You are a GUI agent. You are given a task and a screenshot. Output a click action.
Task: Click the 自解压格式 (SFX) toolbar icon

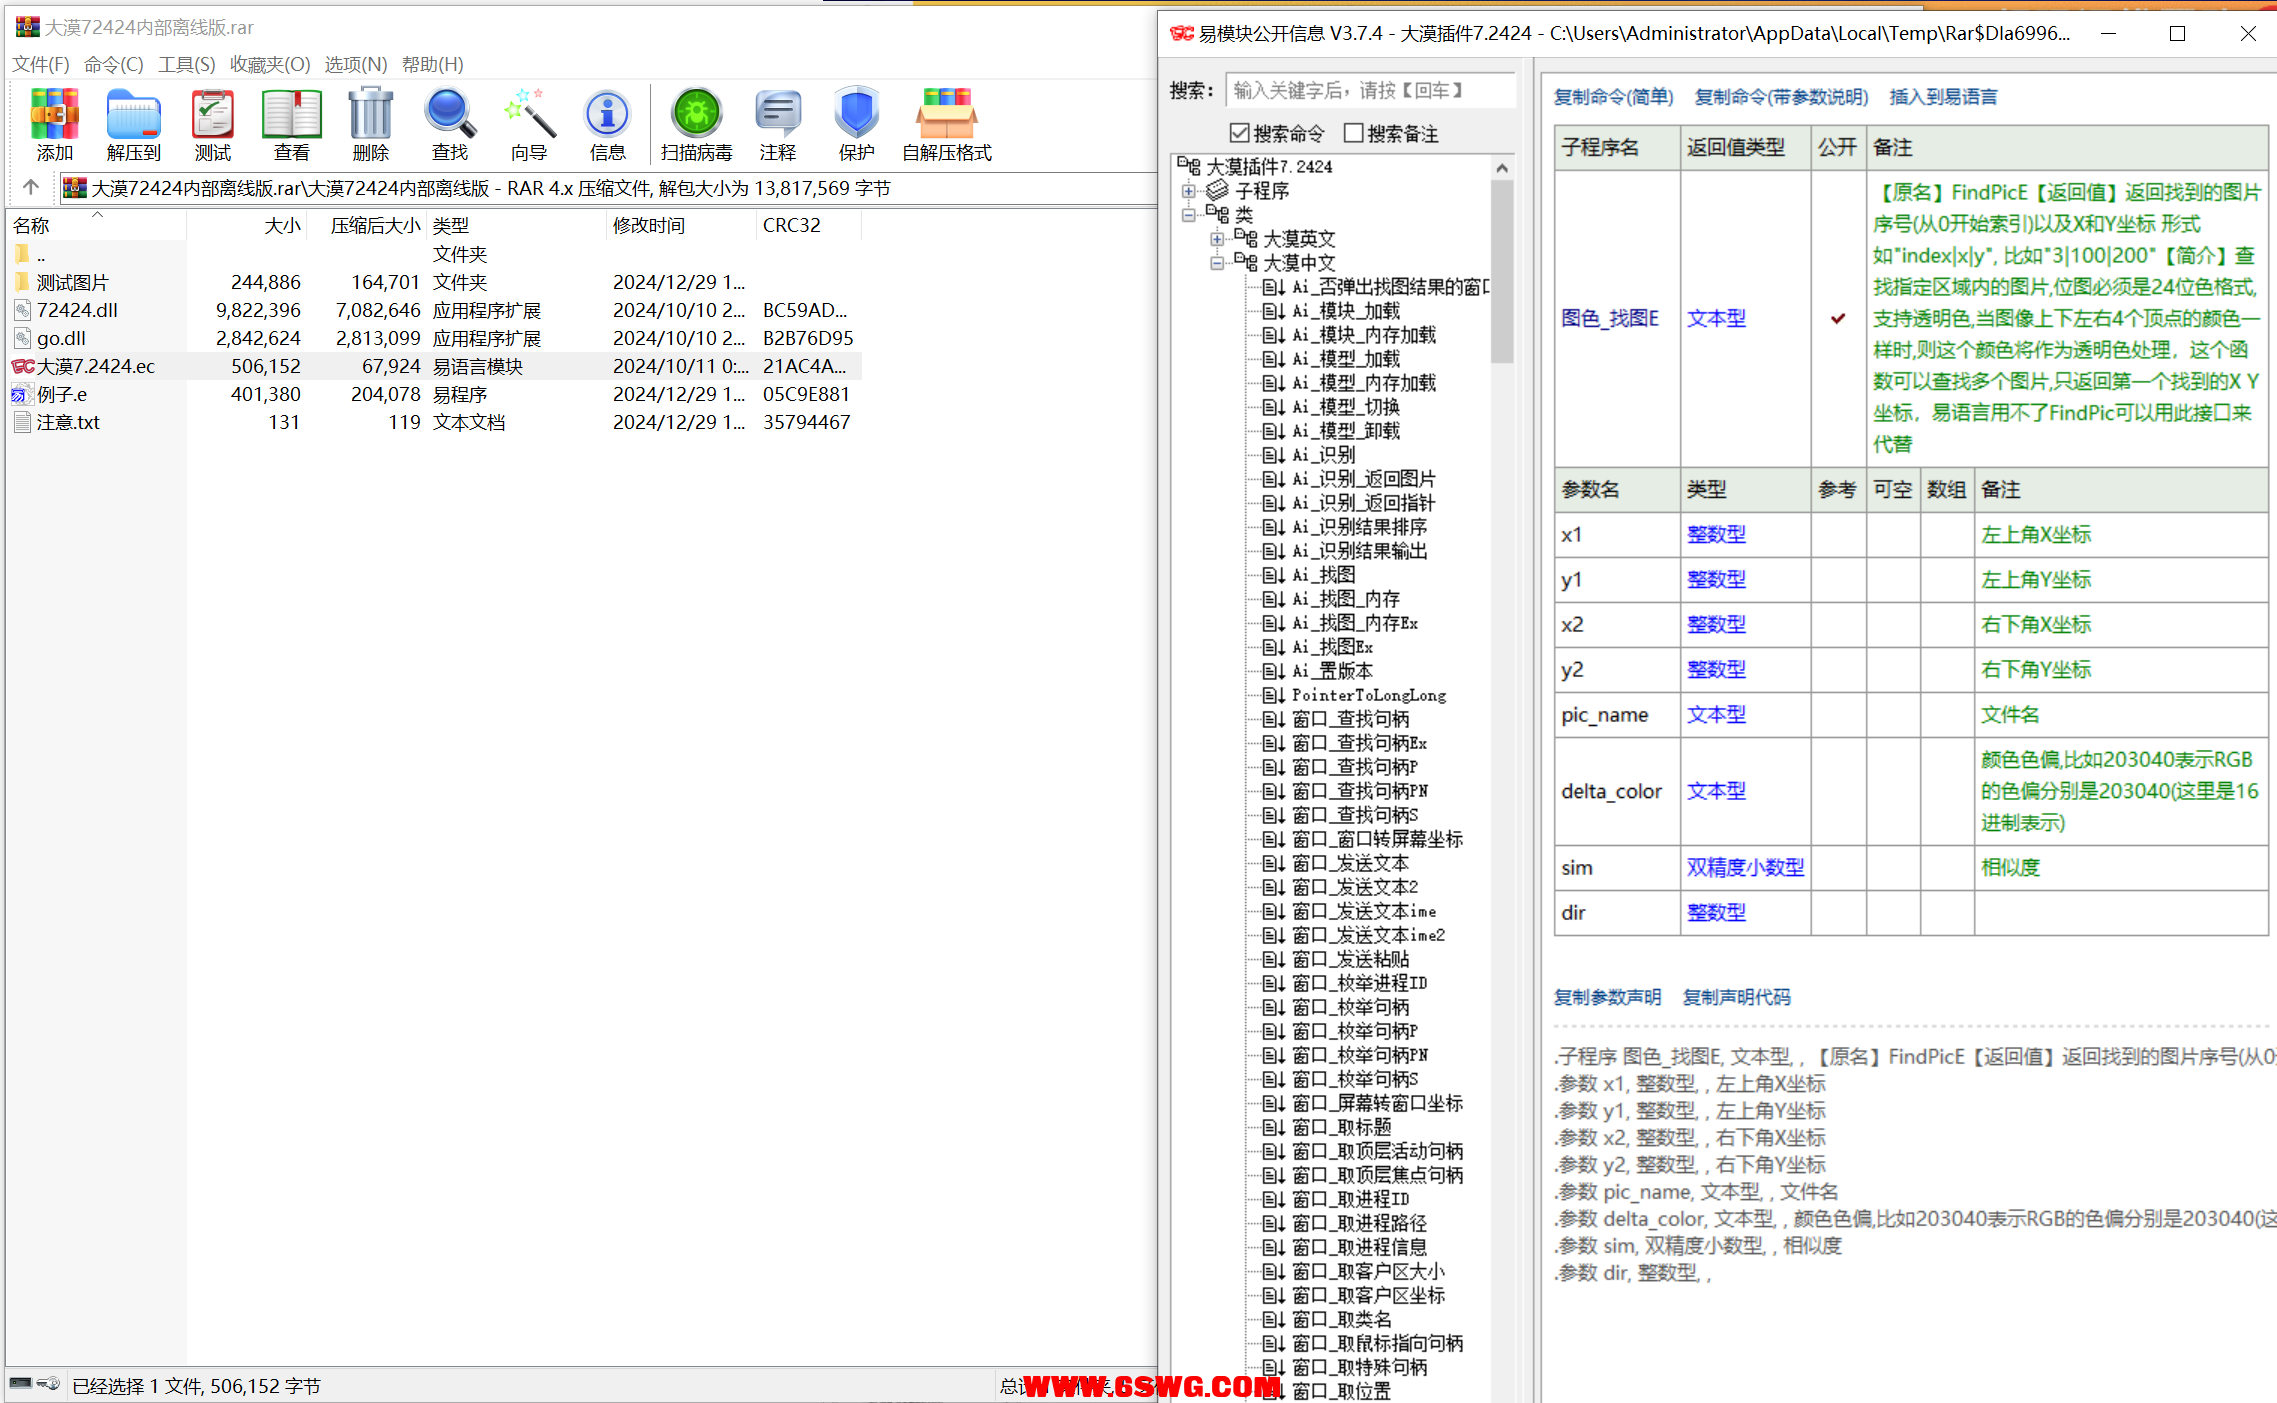pos(946,124)
